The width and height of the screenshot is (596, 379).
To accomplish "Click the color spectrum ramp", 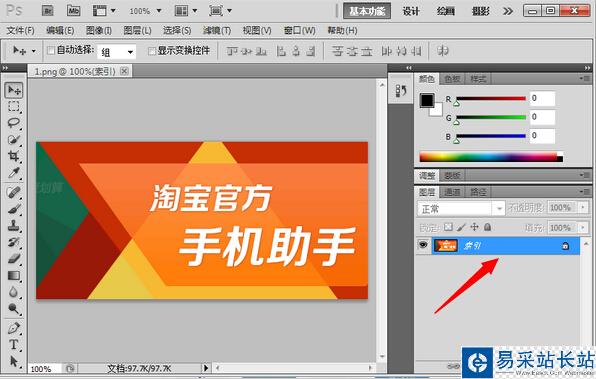I will pos(491,157).
